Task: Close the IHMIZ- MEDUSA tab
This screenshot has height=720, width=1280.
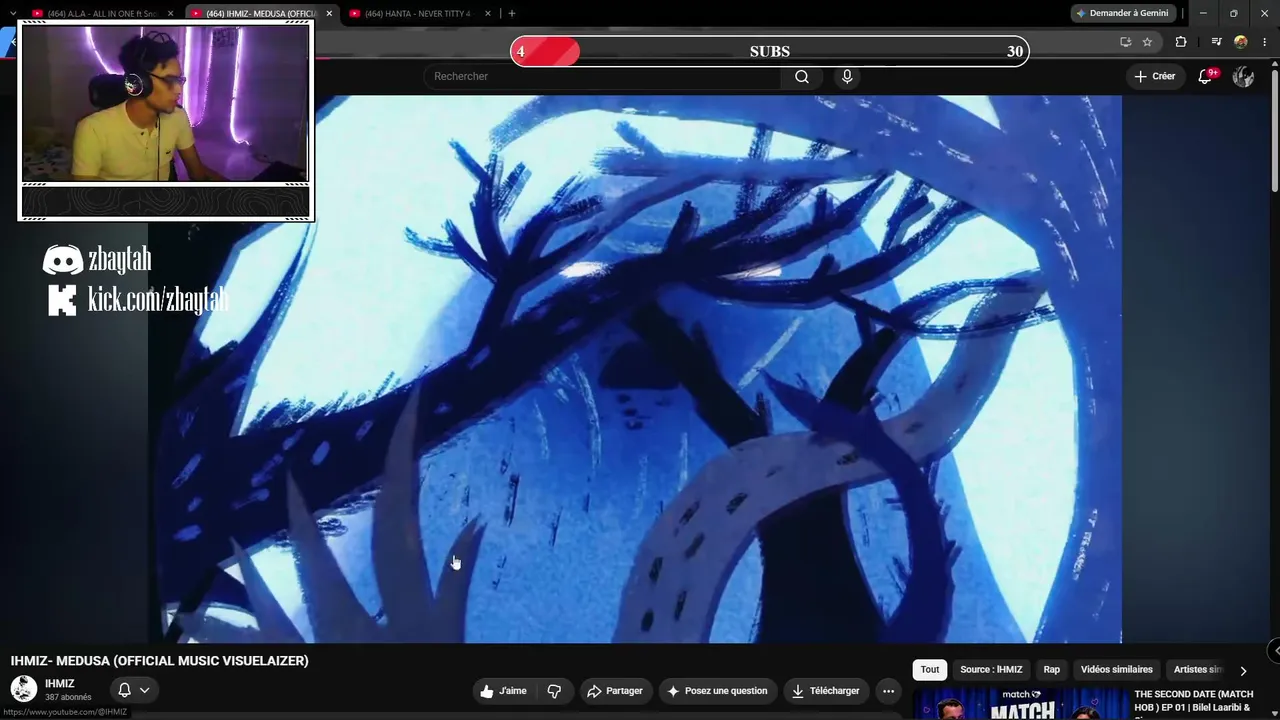Action: [x=329, y=14]
